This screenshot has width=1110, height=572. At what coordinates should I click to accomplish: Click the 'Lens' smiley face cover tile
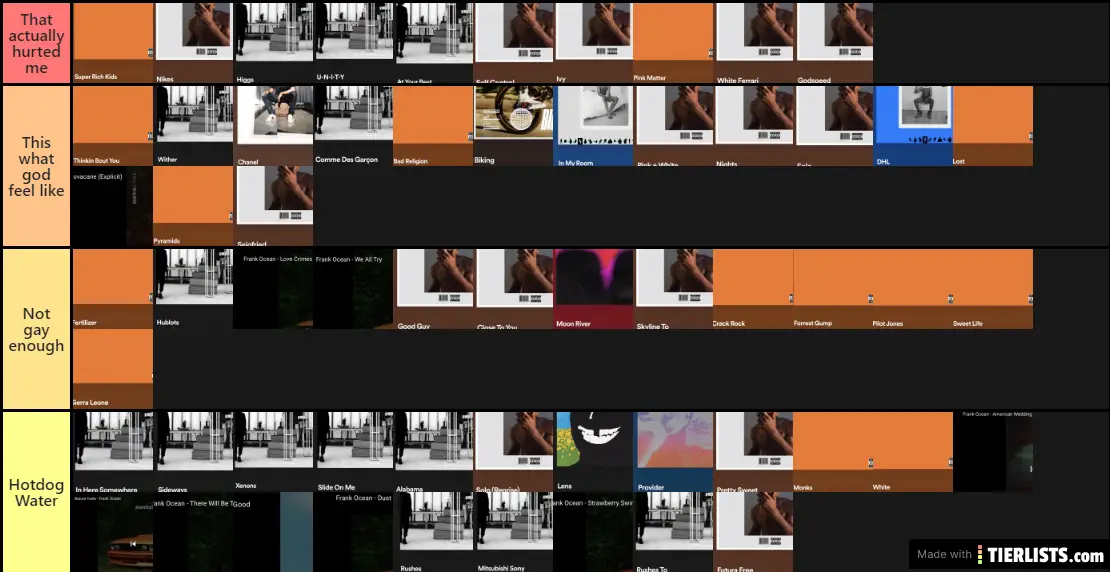[x=593, y=451]
